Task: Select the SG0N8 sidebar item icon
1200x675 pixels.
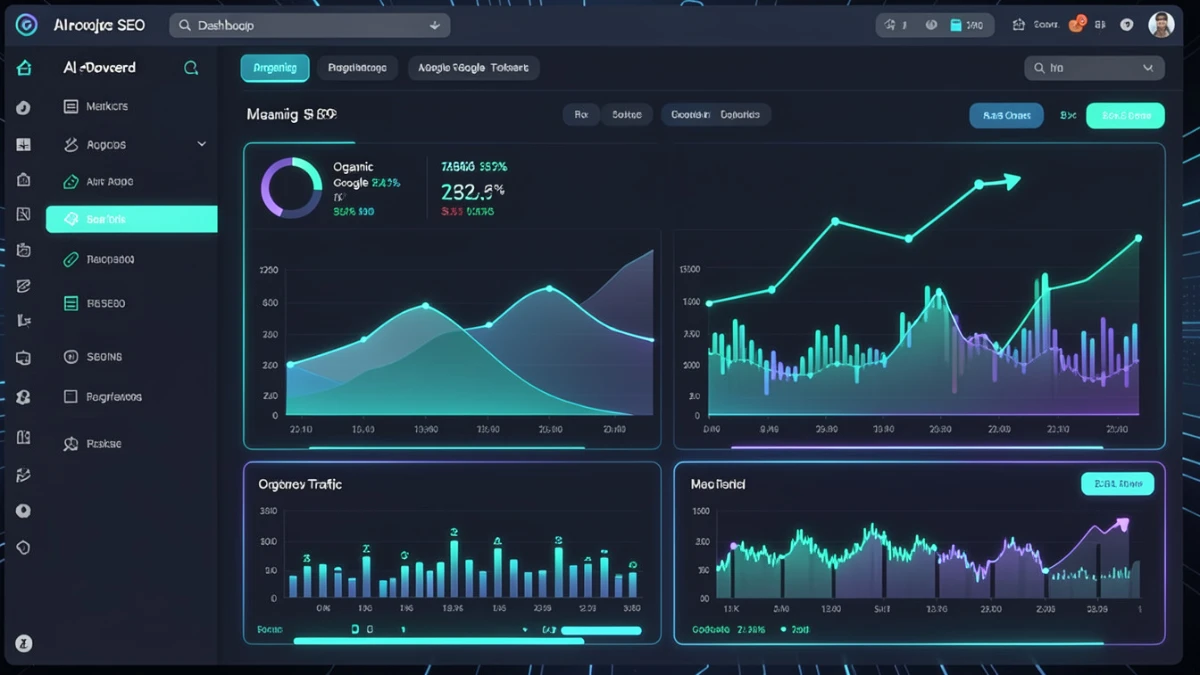Action: click(71, 356)
